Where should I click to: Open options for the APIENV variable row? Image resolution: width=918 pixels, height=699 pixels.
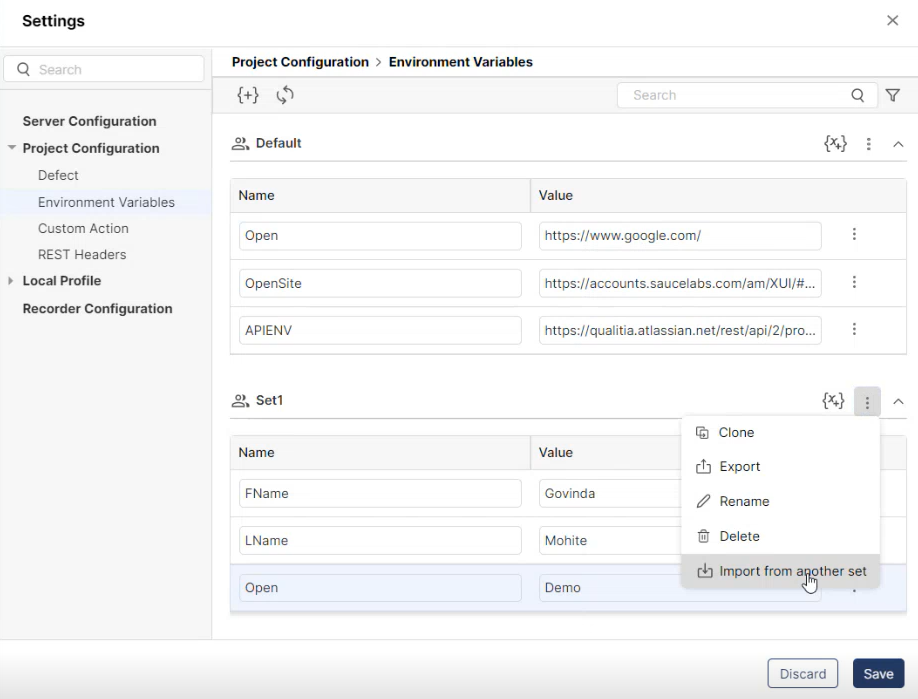pos(854,329)
